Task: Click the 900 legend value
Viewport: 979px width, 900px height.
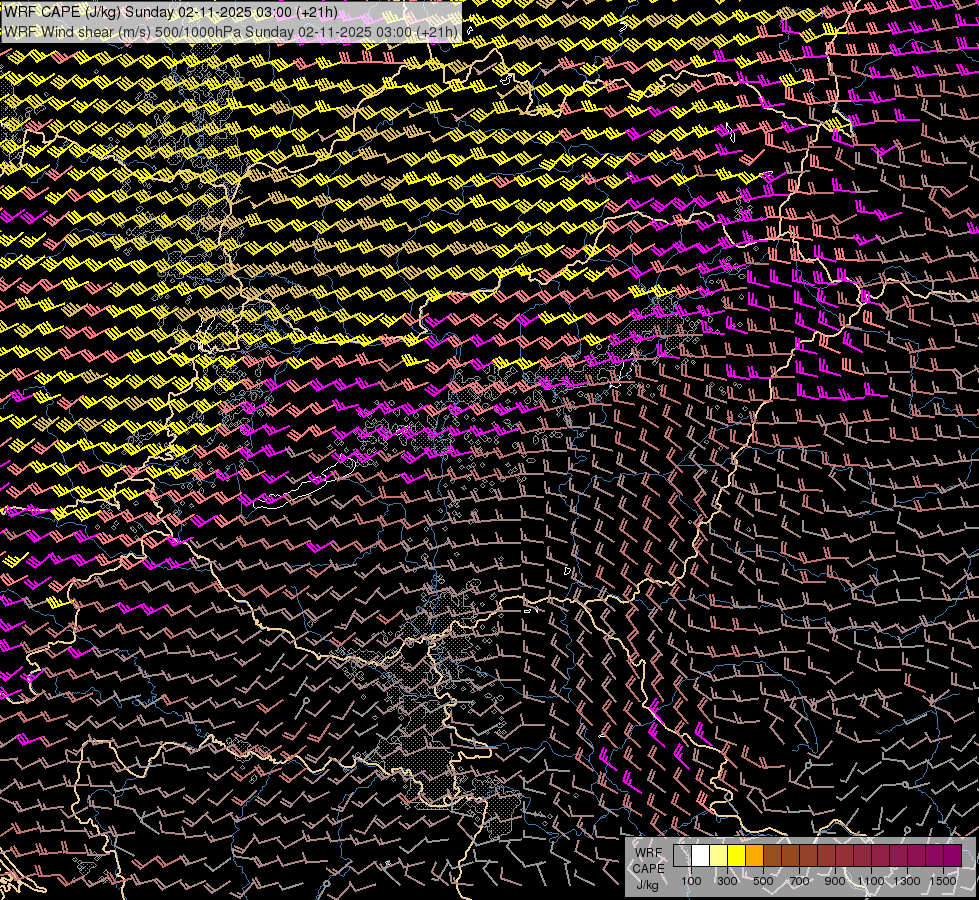Action: coord(835,881)
